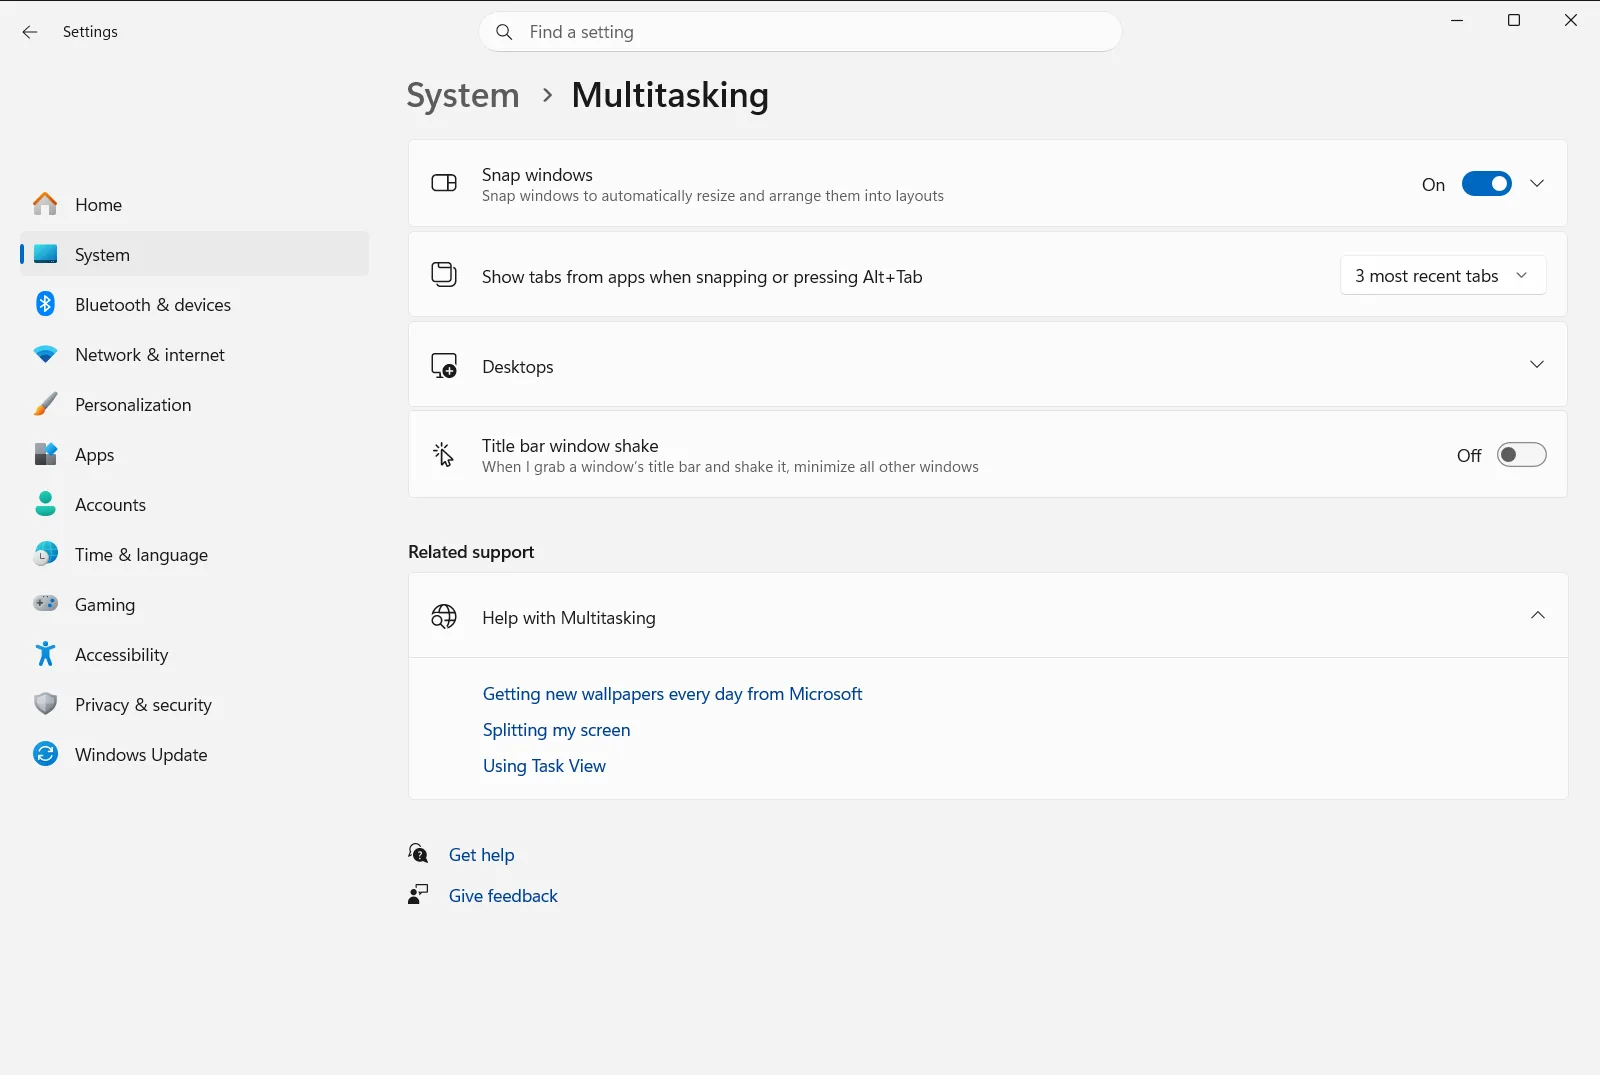Screen dimensions: 1600x1075
Task: Click the Gaming controller icon
Action: [45, 603]
